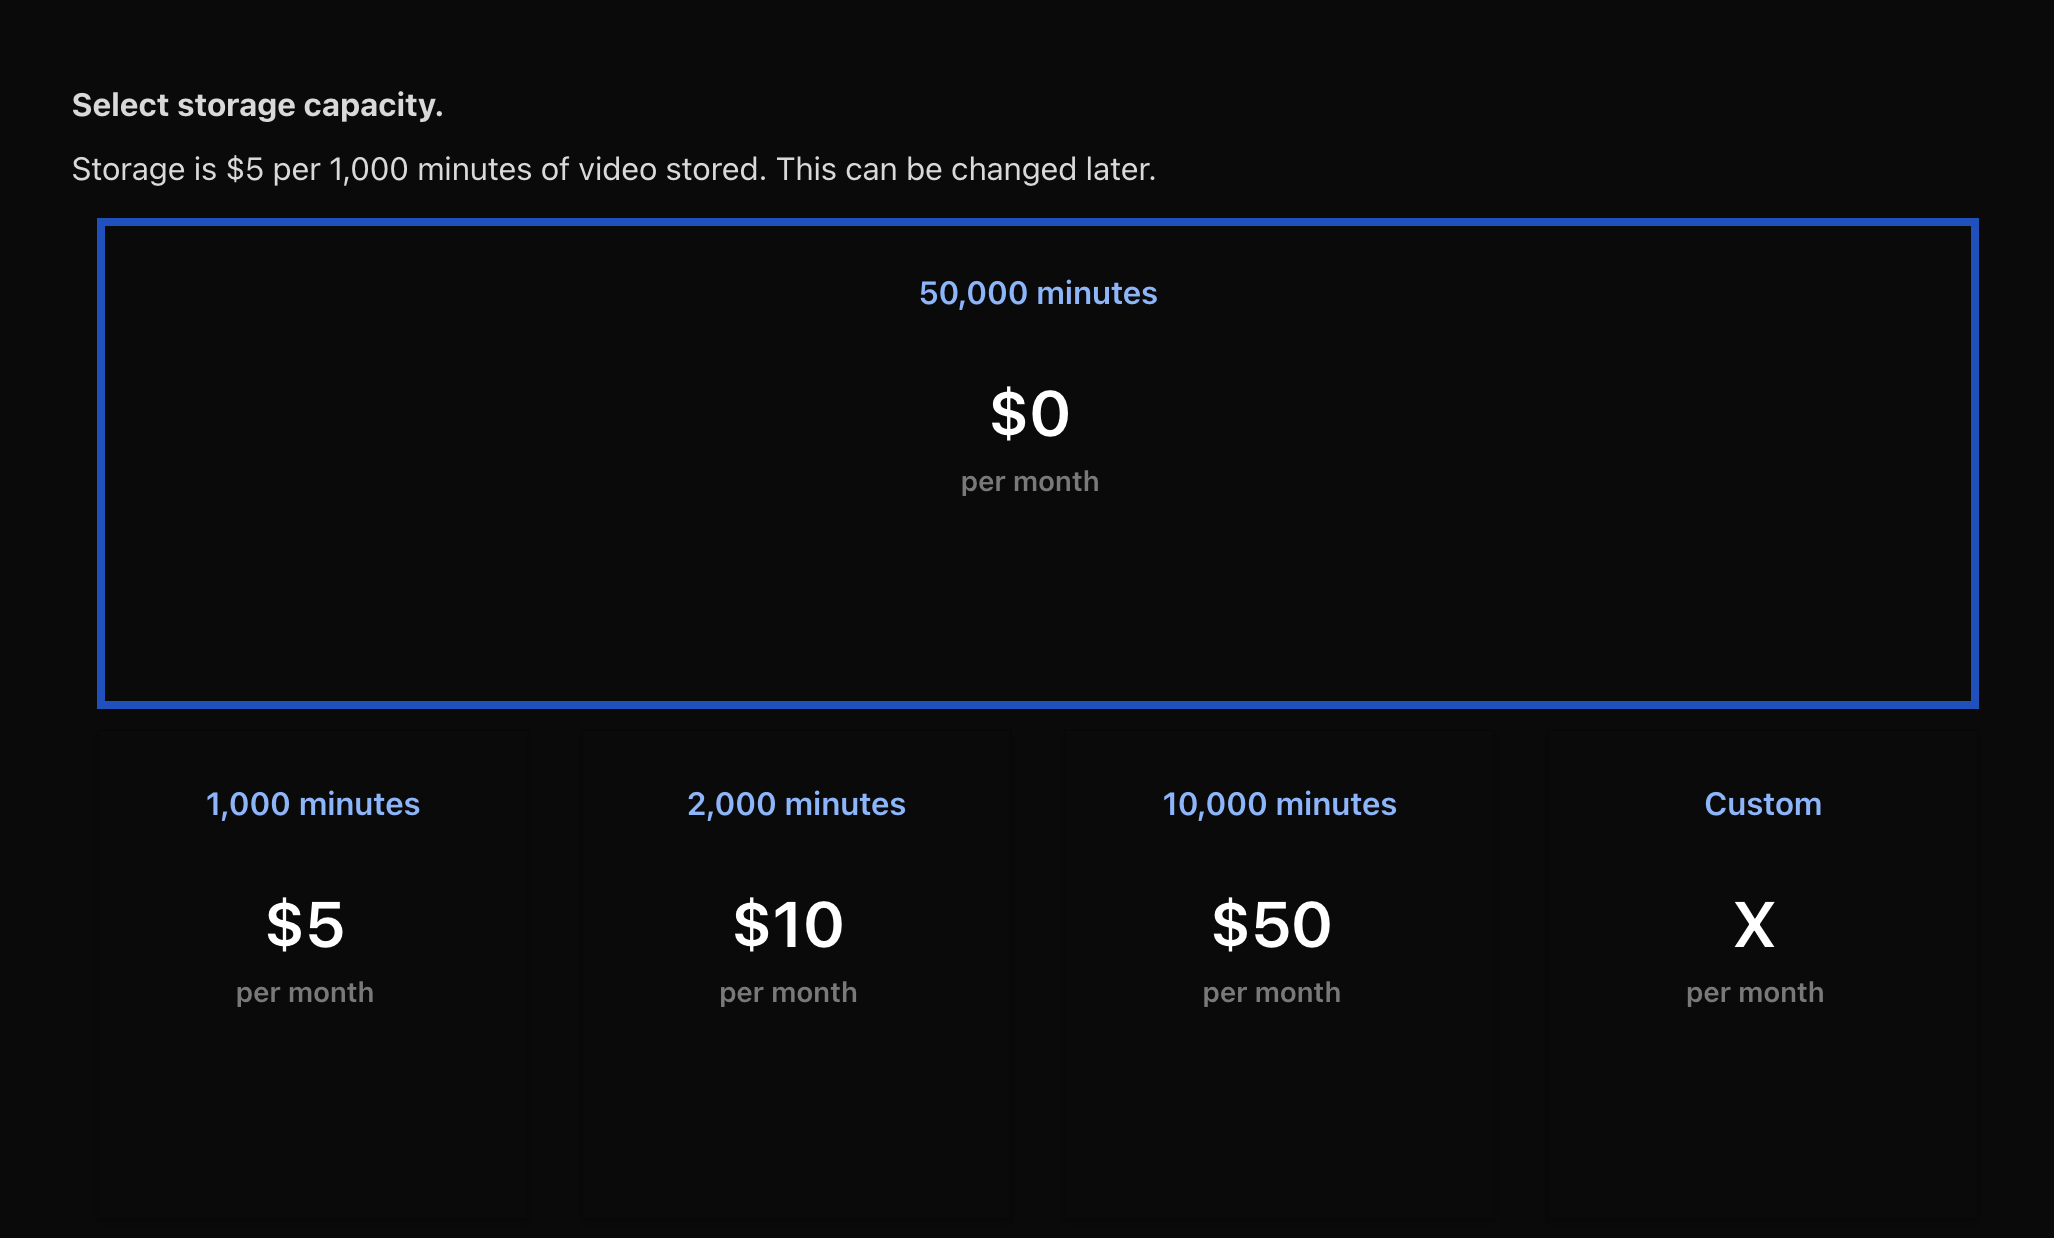This screenshot has width=2054, height=1238.
Task: Click the "50,000 minutes" title label
Action: pos(1038,293)
